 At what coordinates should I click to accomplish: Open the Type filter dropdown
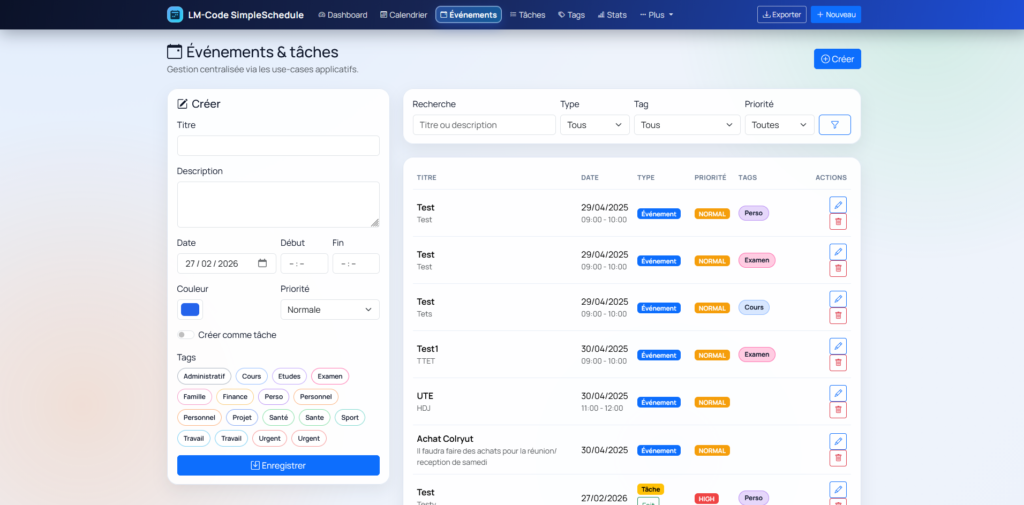pos(594,125)
